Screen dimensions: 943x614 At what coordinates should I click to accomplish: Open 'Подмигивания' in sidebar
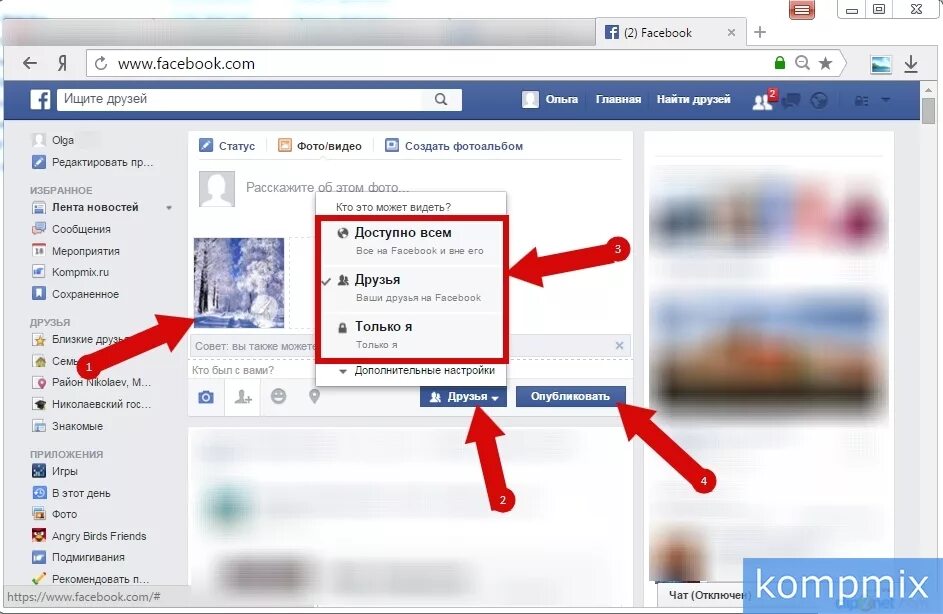[78, 557]
